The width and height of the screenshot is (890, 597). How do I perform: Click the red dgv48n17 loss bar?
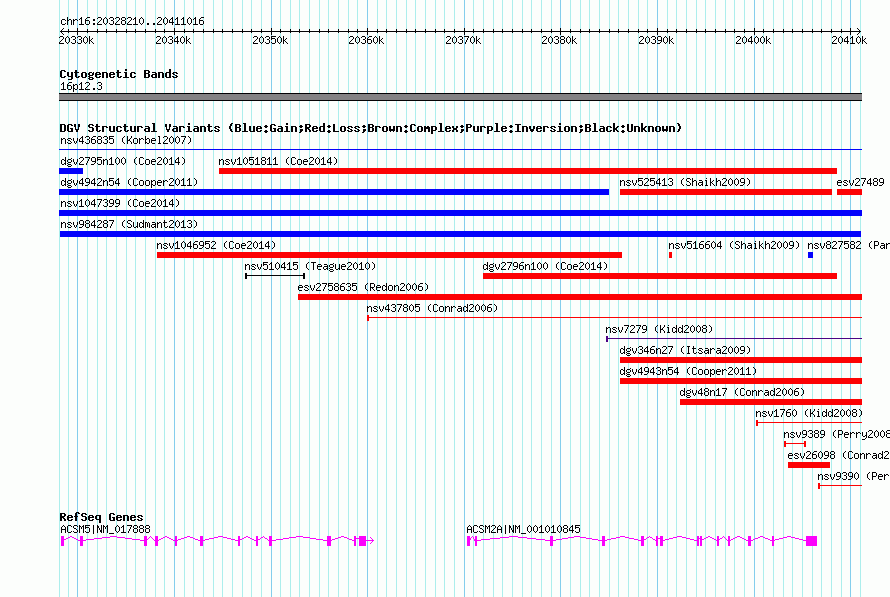click(771, 402)
